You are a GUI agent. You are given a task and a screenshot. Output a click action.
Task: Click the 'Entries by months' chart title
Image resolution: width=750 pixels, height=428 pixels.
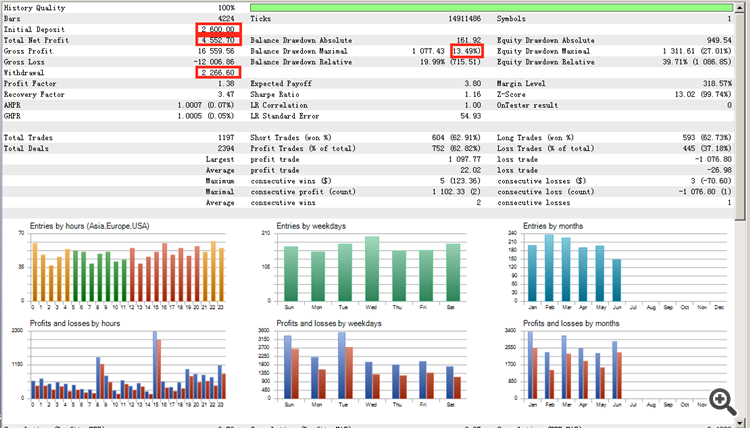coord(553,226)
